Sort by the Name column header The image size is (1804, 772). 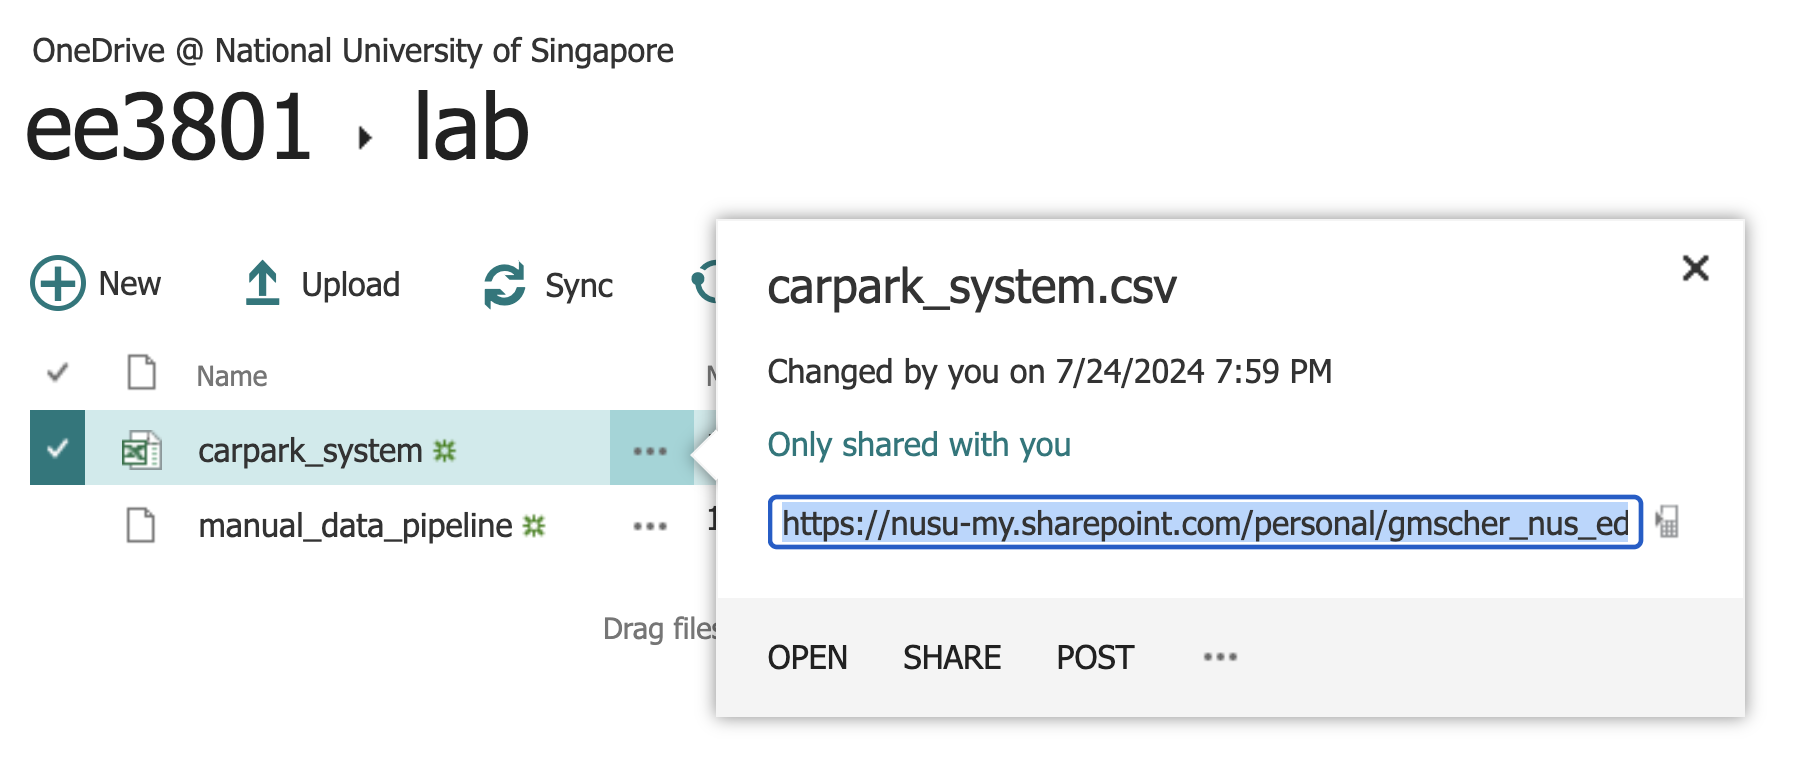point(232,377)
